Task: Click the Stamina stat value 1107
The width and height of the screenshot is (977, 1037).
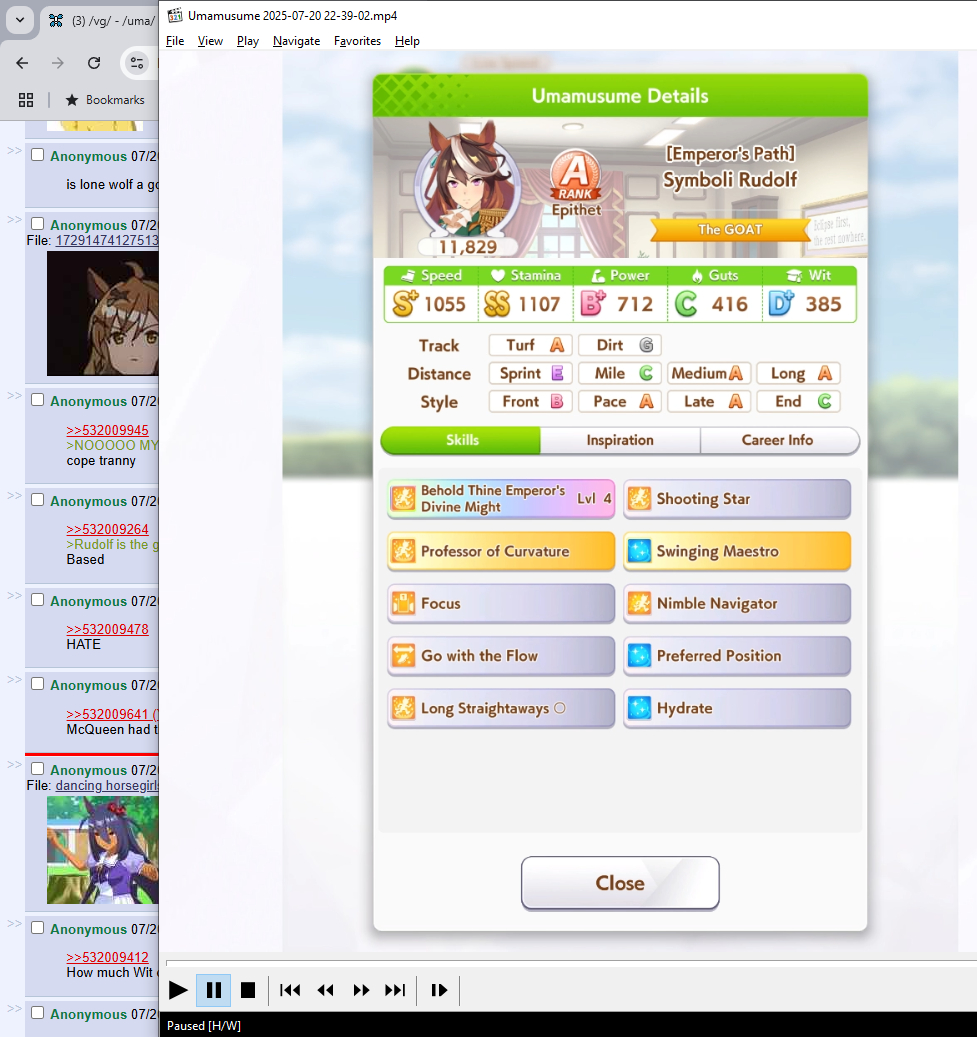Action: (539, 304)
